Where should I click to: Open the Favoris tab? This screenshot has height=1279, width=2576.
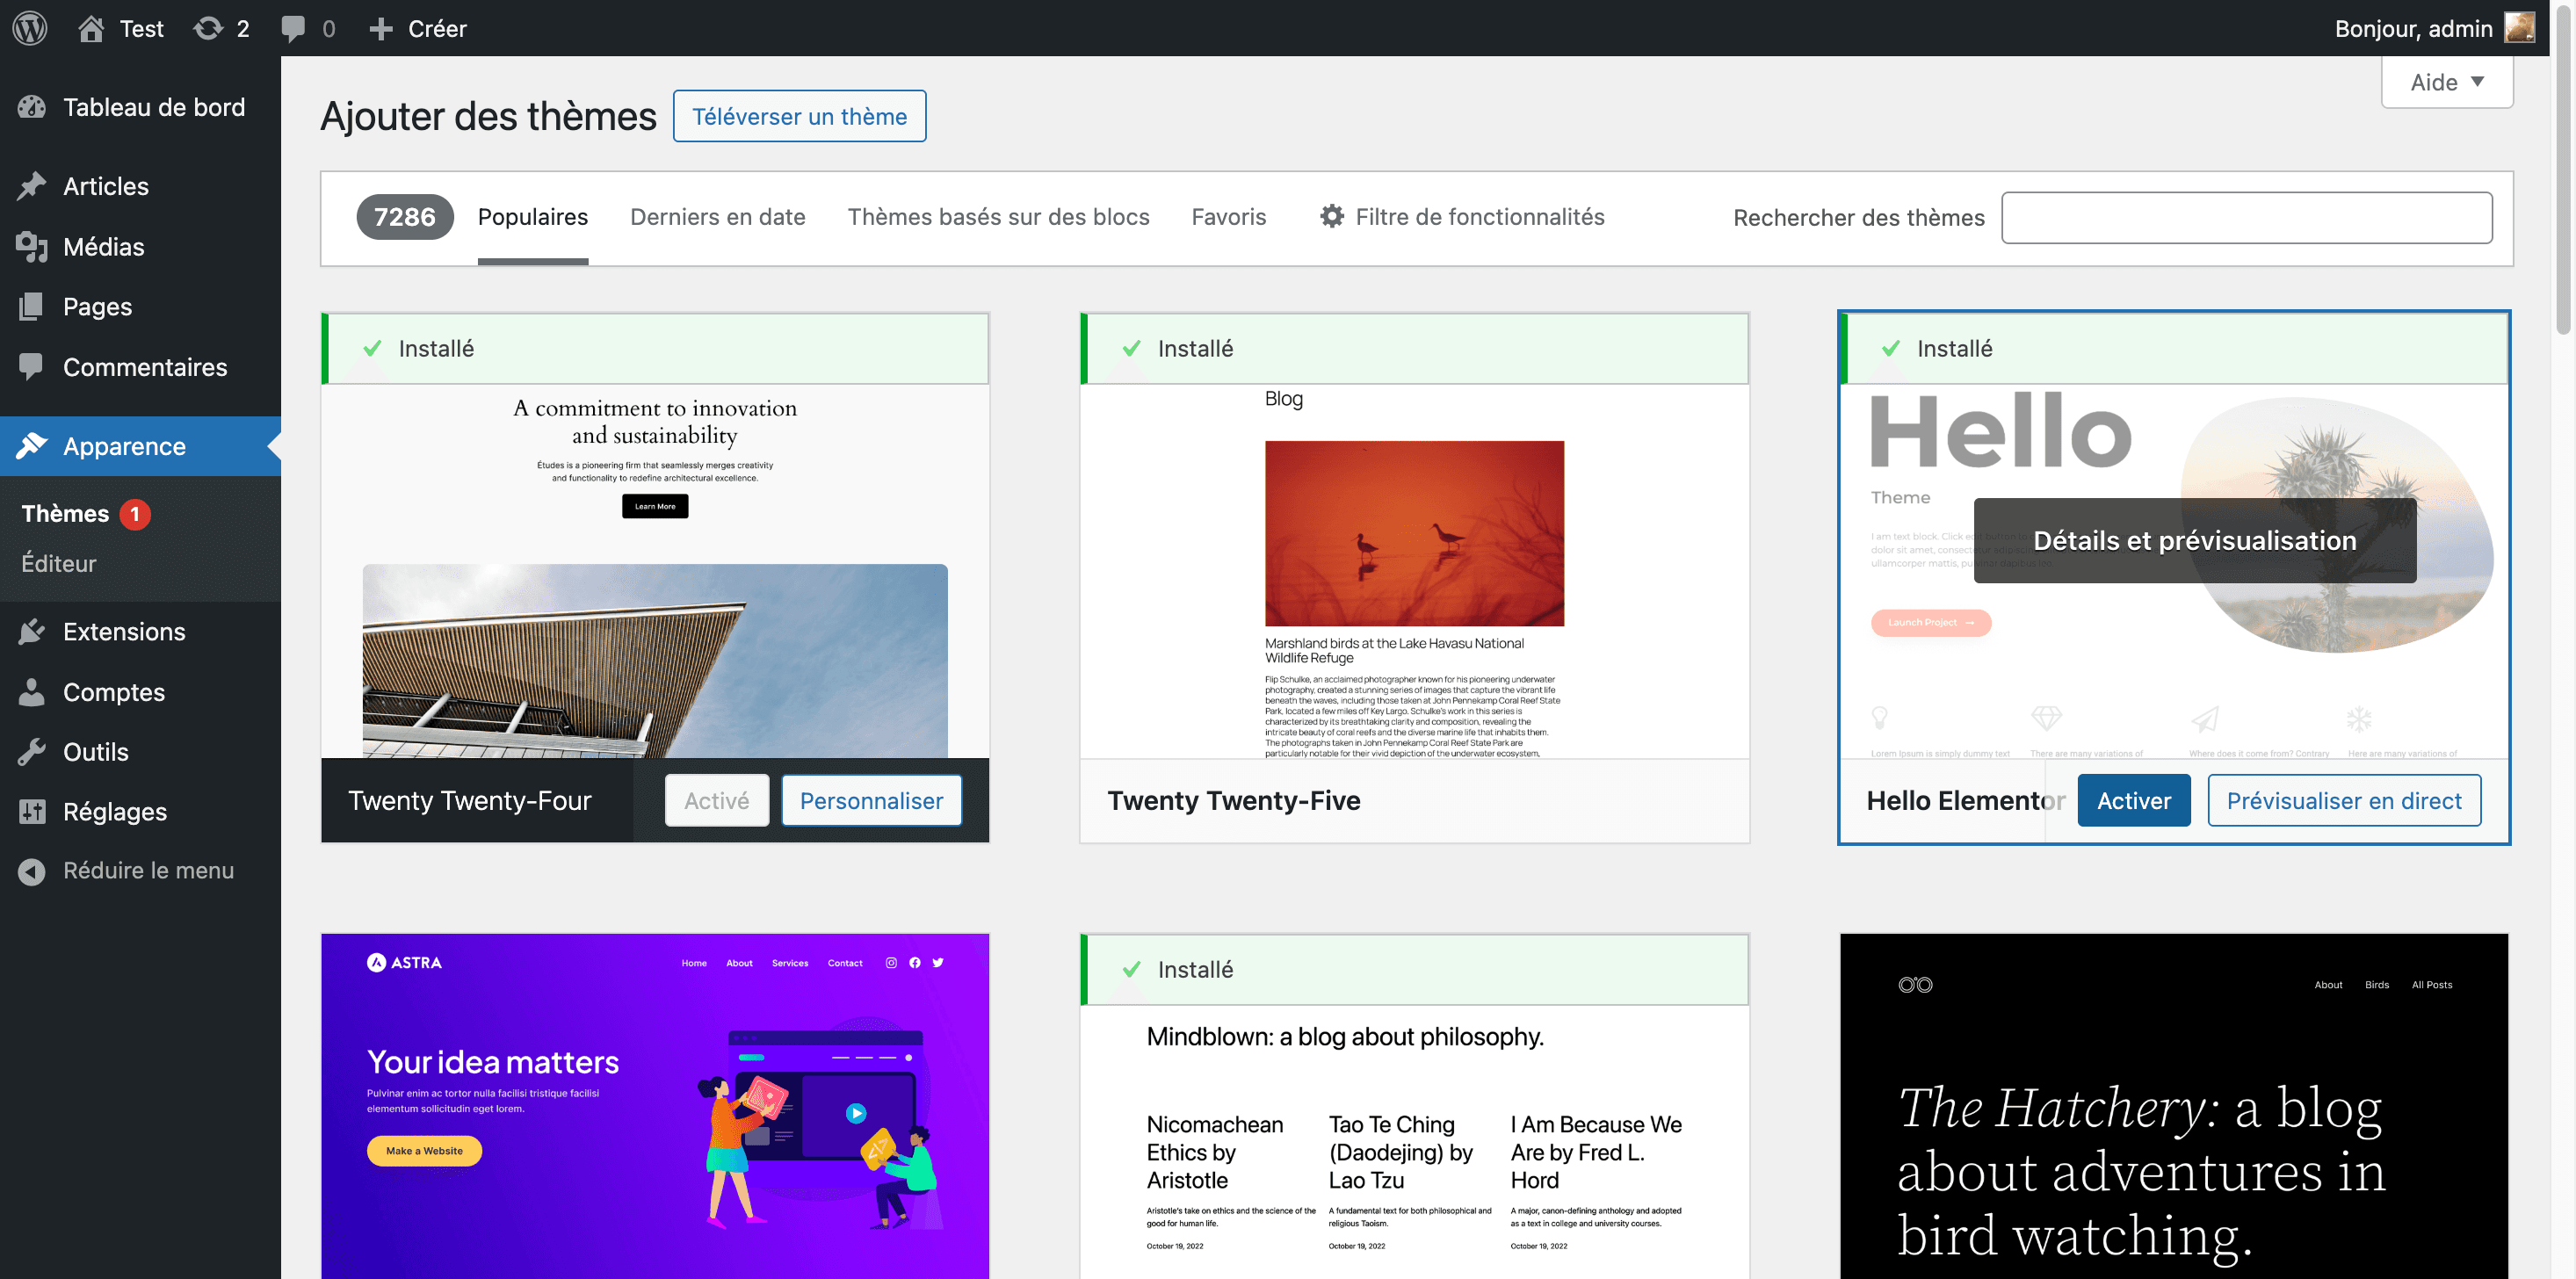(1228, 217)
